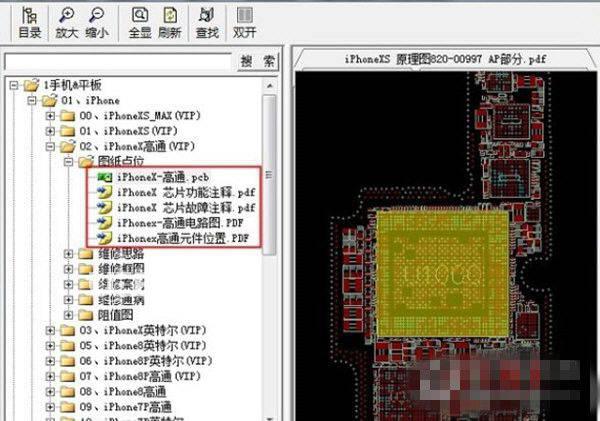
Task: Select 00、iPhoneXS_MAX (VIP) folder label
Action: coord(140,116)
